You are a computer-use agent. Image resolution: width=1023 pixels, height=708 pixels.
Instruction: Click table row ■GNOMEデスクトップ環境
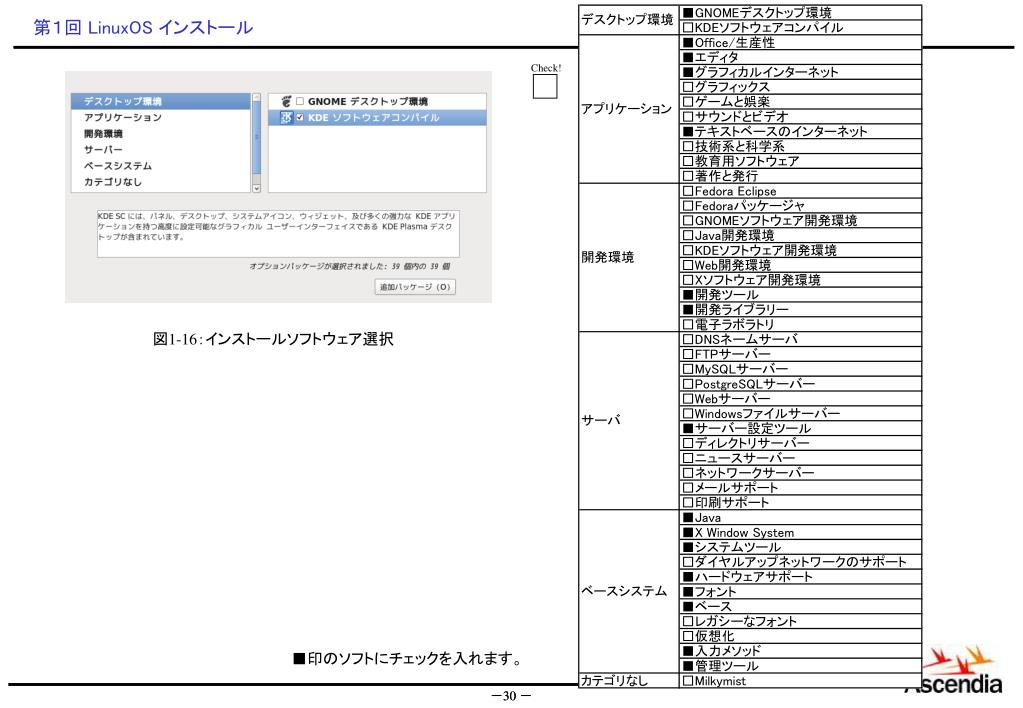point(801,12)
